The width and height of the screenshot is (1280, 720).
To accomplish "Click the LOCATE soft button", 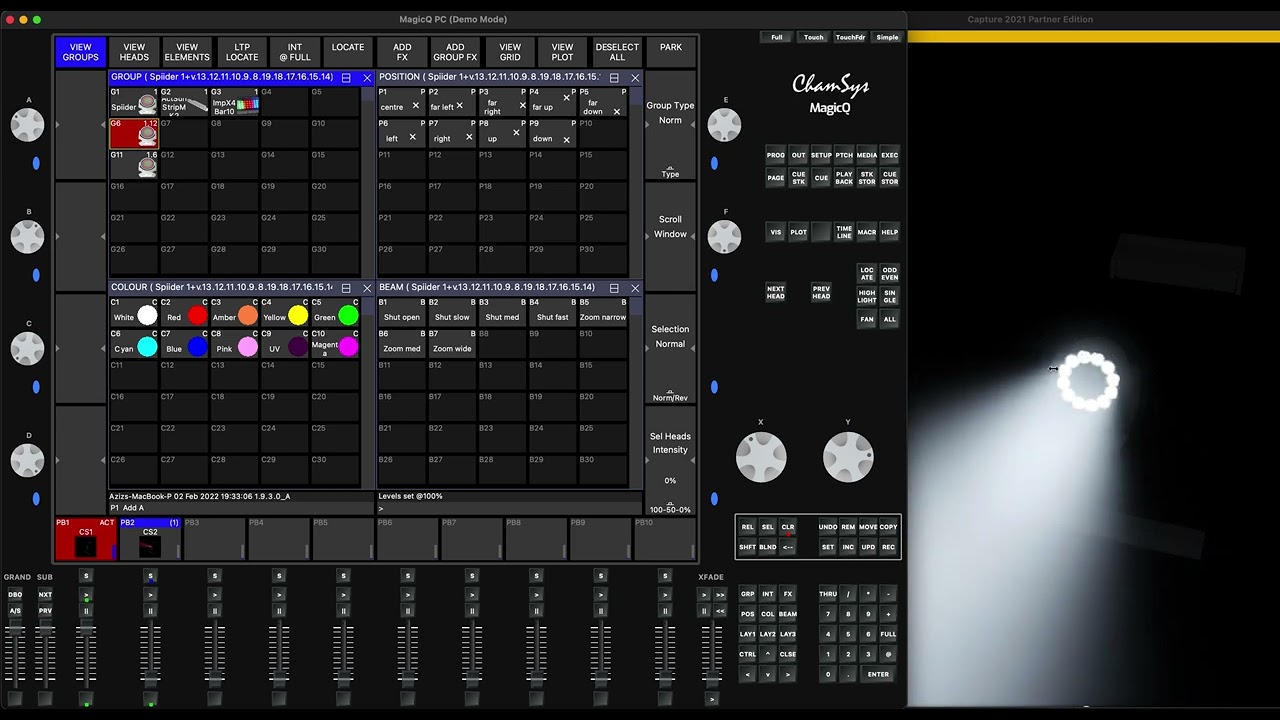I will click(348, 52).
